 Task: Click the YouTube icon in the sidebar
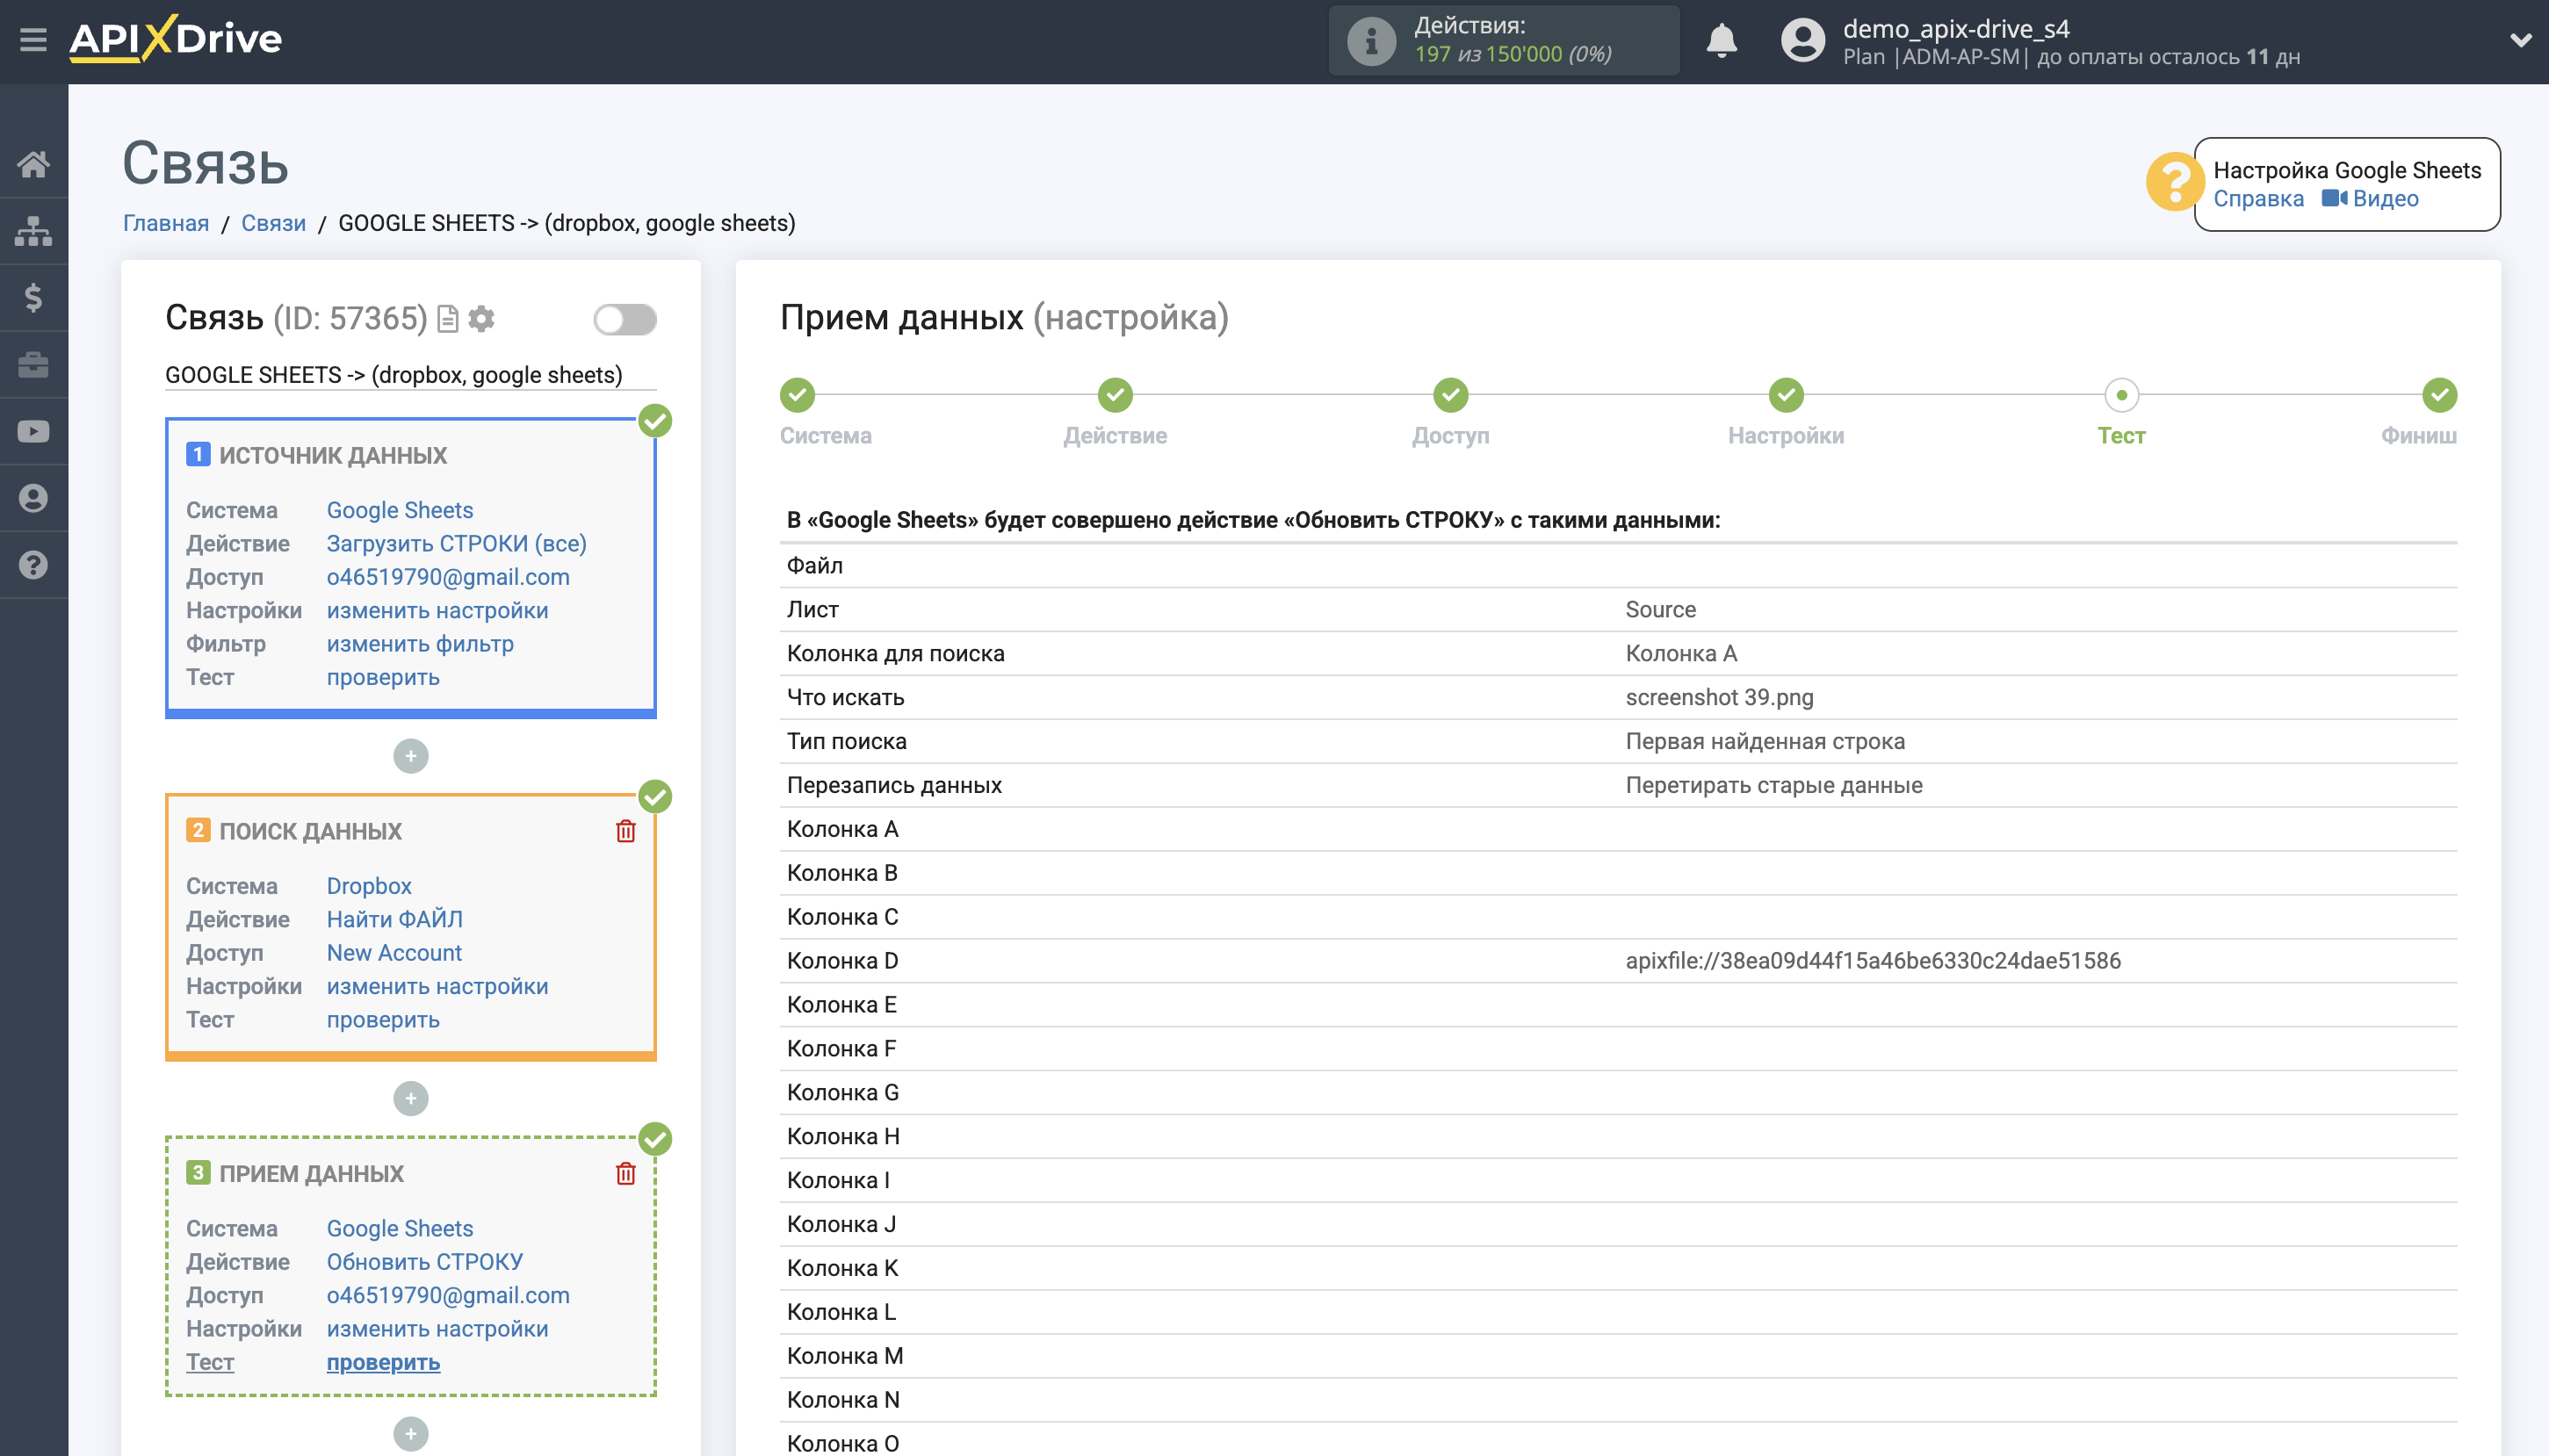(33, 430)
